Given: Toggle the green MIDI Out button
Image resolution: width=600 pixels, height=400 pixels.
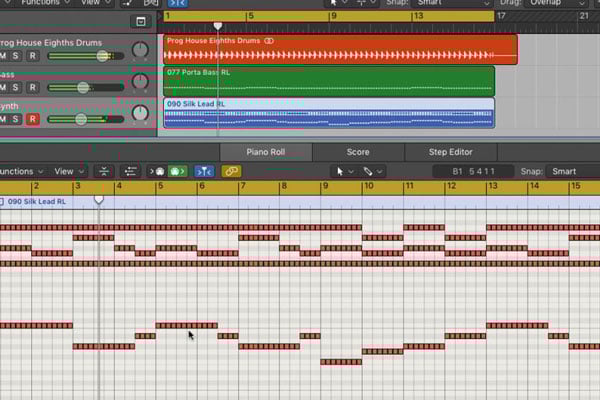Looking at the screenshot, I should pos(177,171).
